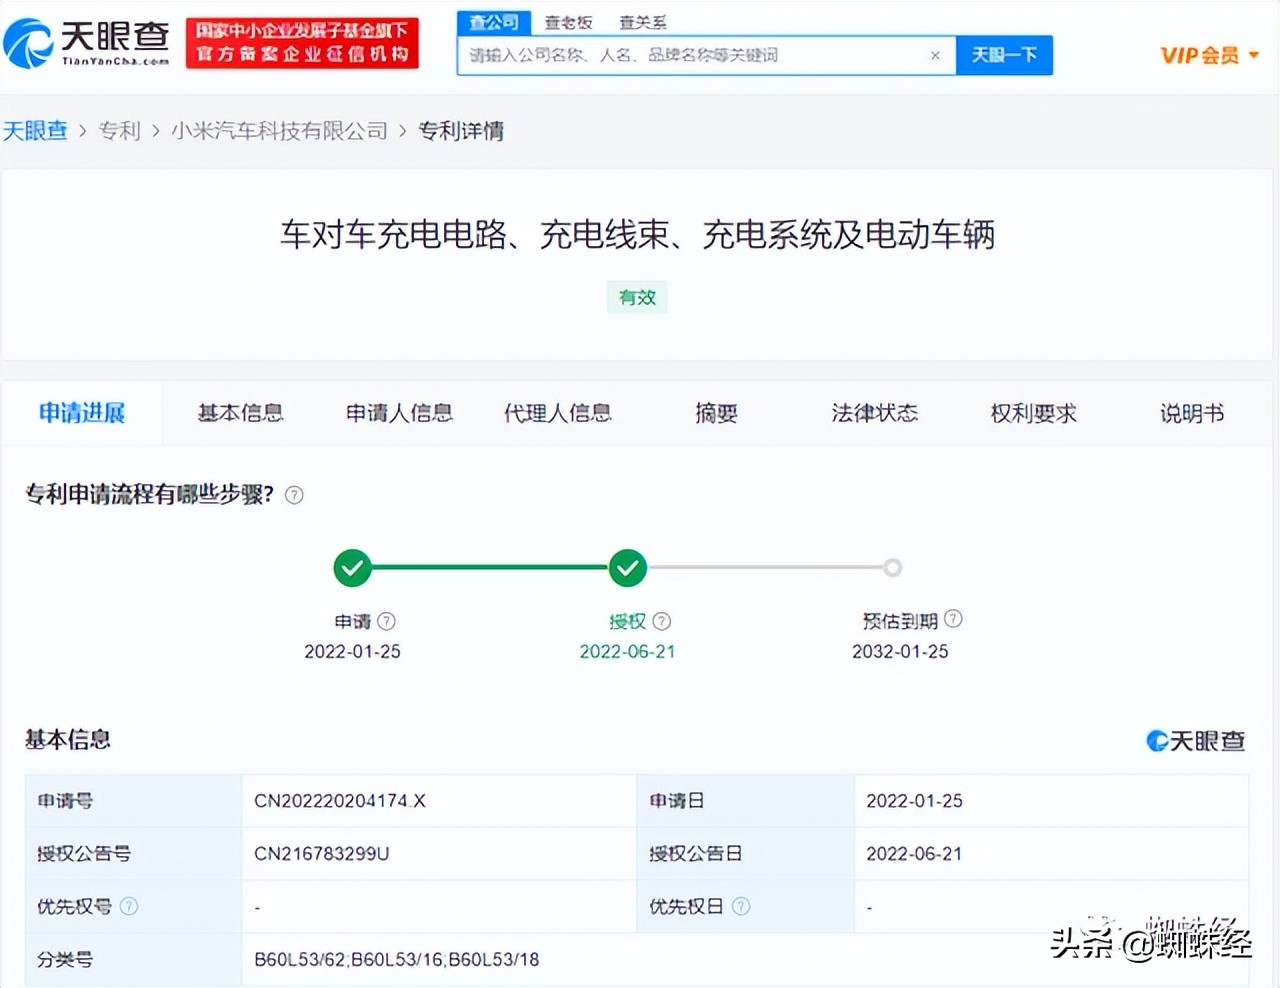Click application date 2022-01-25 under 申请 step
Viewport: 1280px width, 988px height.
(x=352, y=652)
